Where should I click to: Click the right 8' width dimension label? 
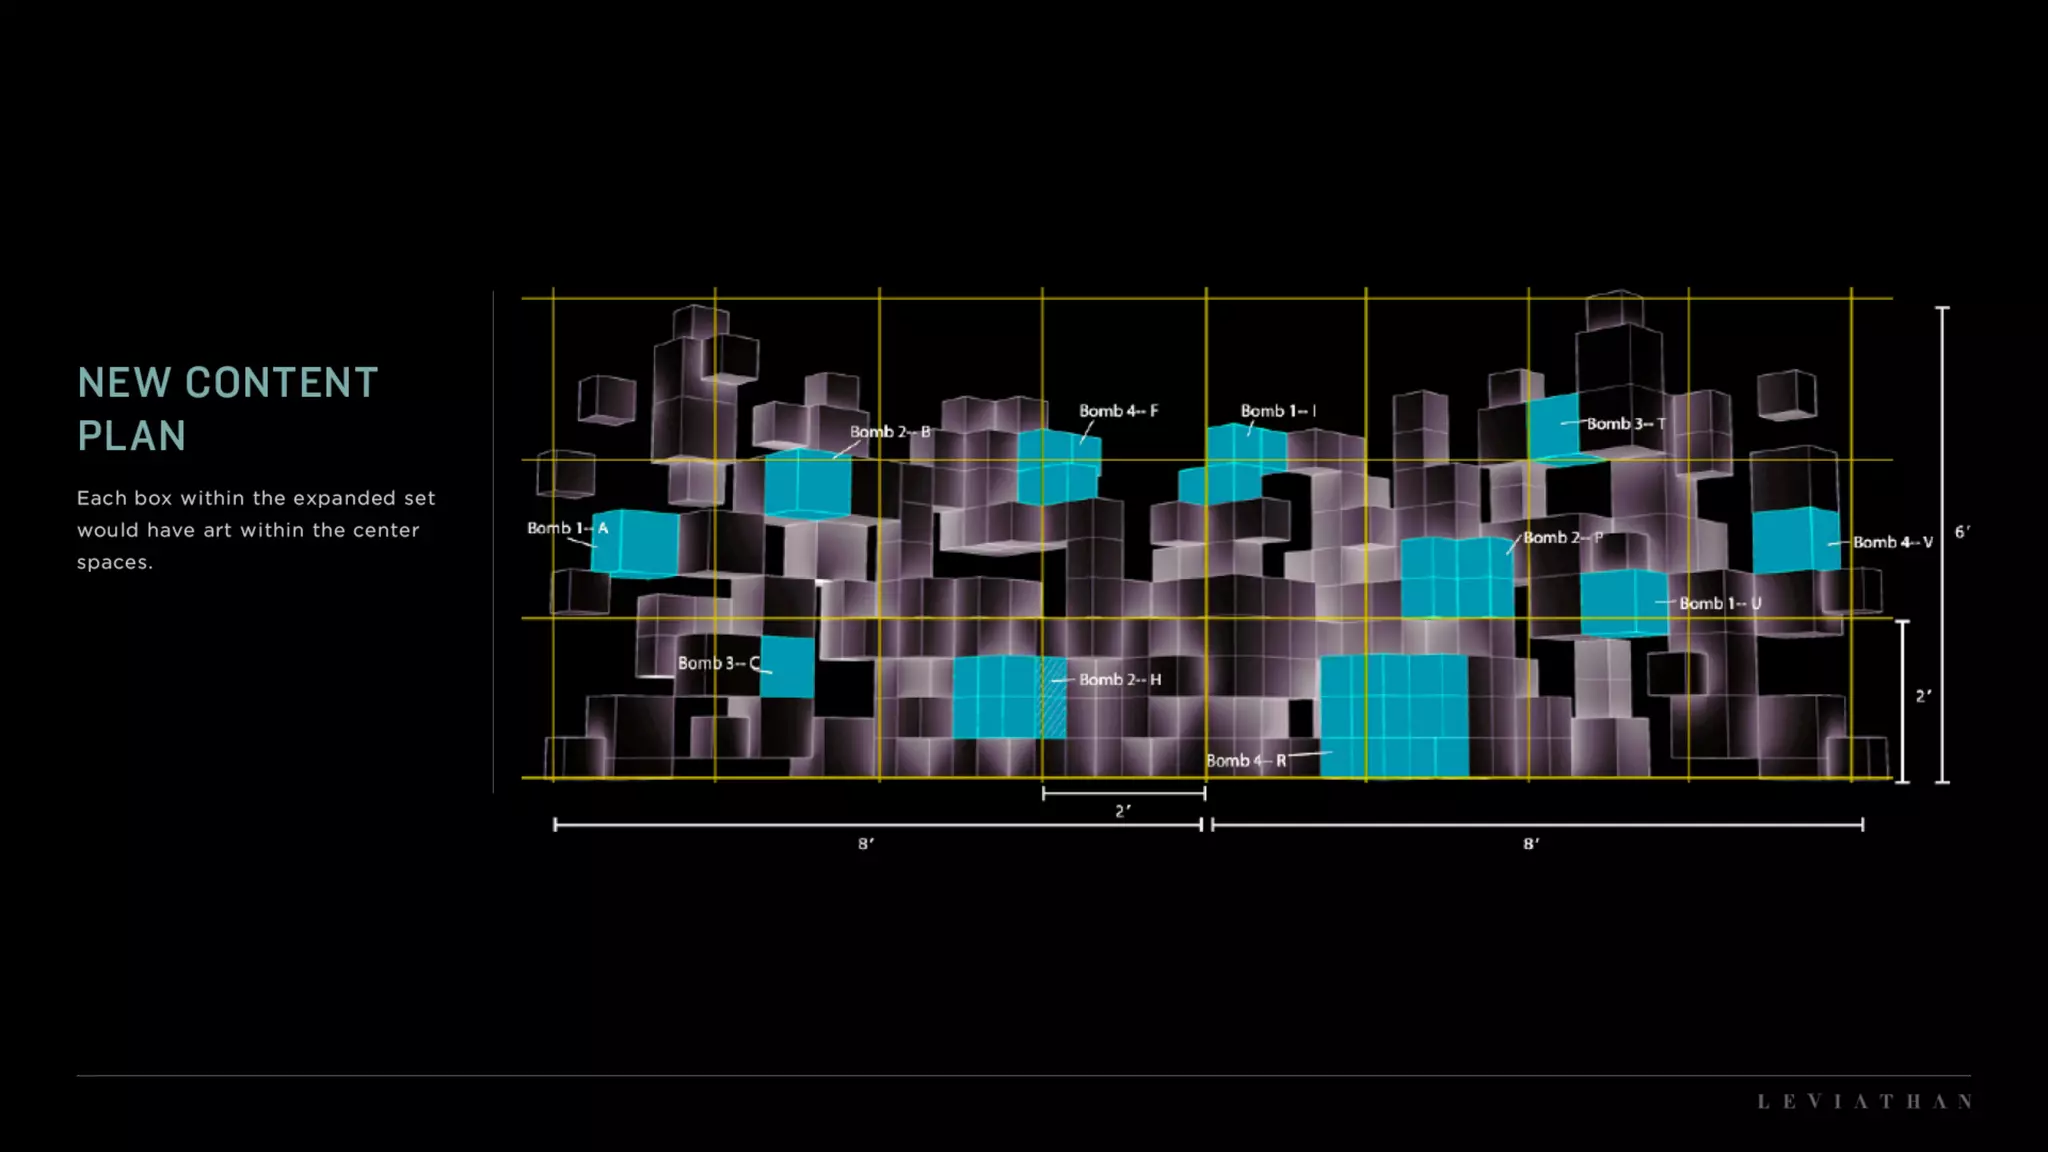click(x=1531, y=844)
